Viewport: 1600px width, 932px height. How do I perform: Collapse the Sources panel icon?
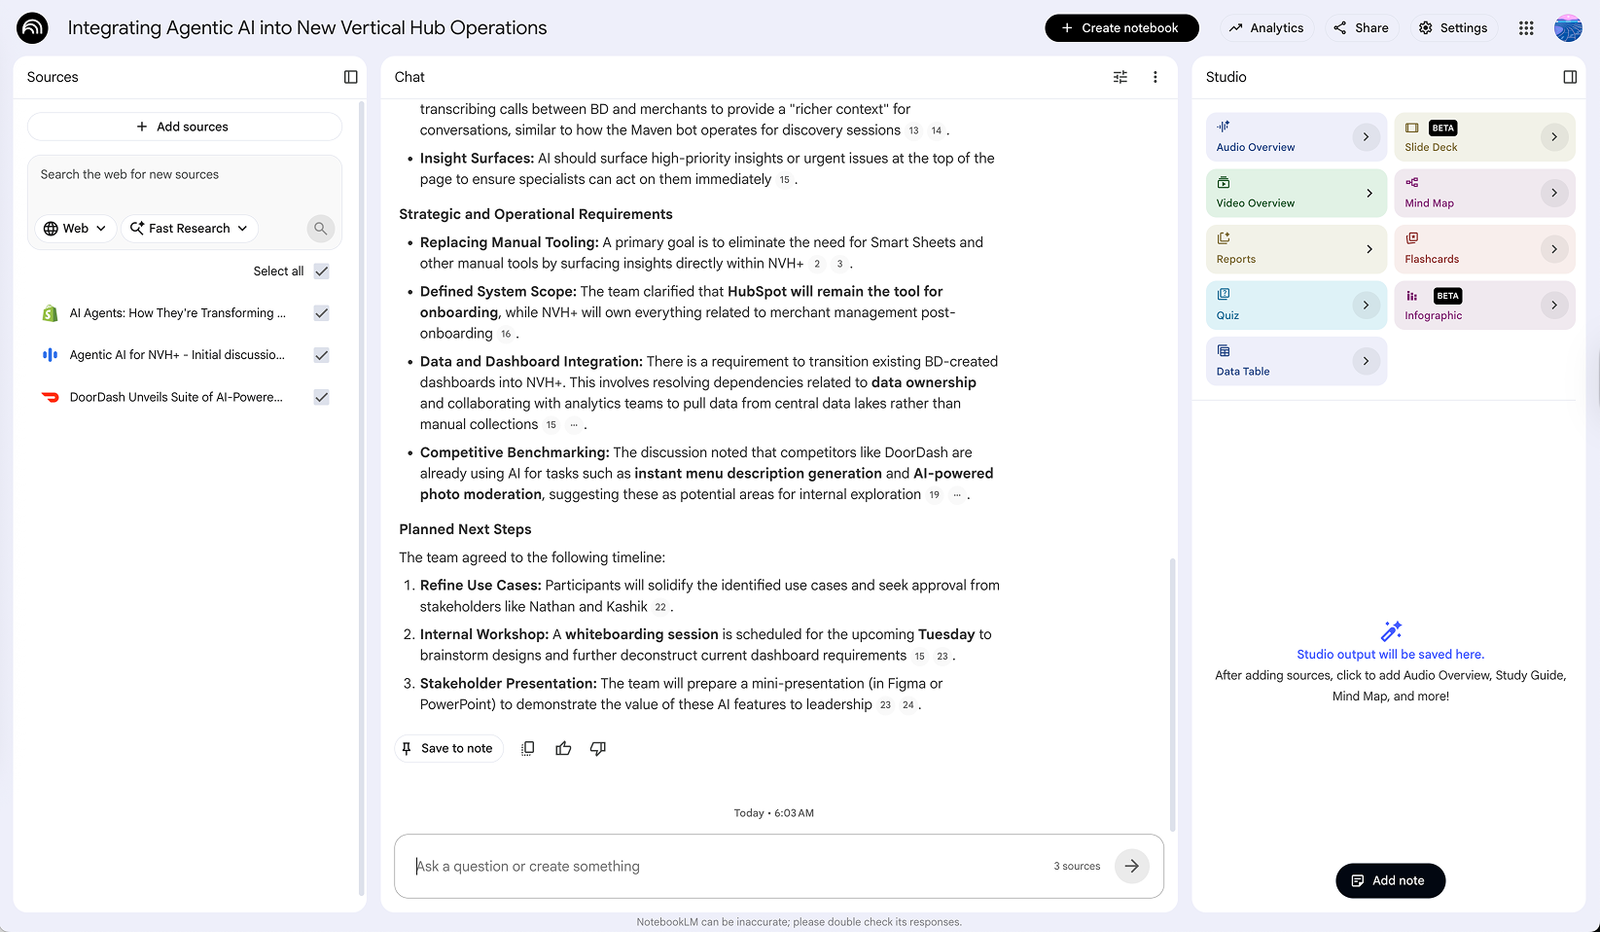[350, 77]
